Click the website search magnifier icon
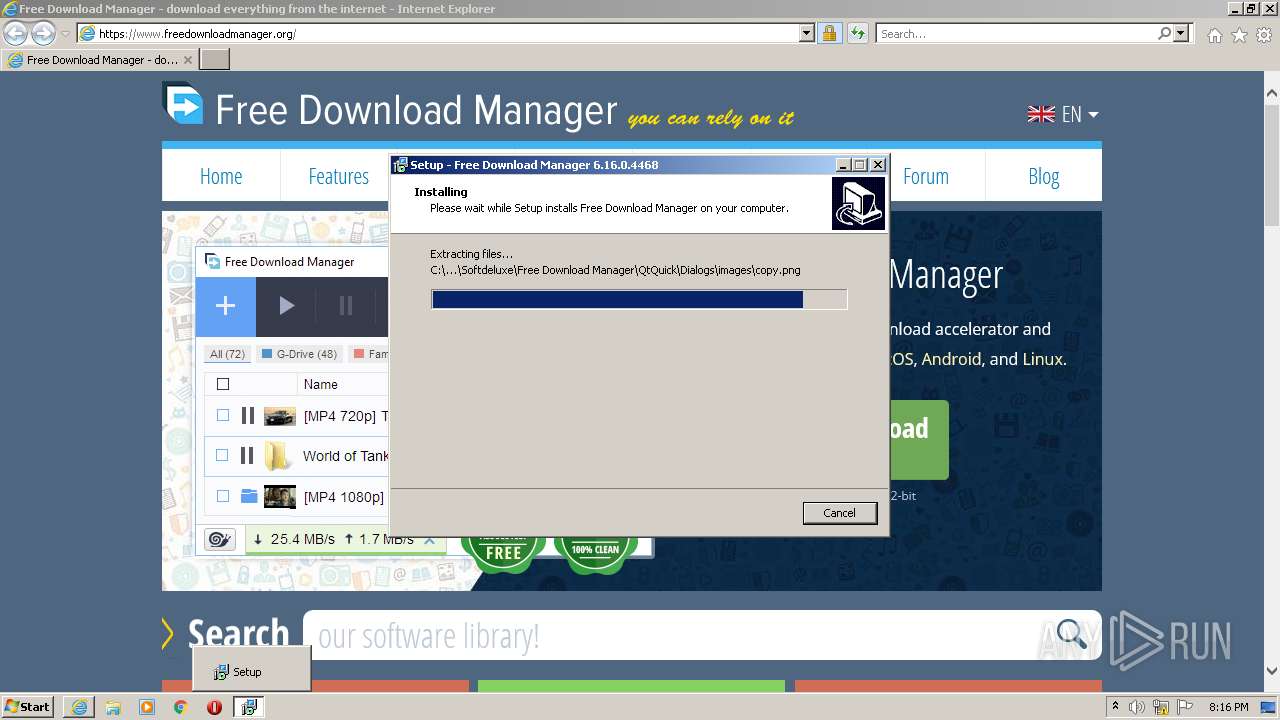Image resolution: width=1280 pixels, height=720 pixels. [x=1071, y=634]
